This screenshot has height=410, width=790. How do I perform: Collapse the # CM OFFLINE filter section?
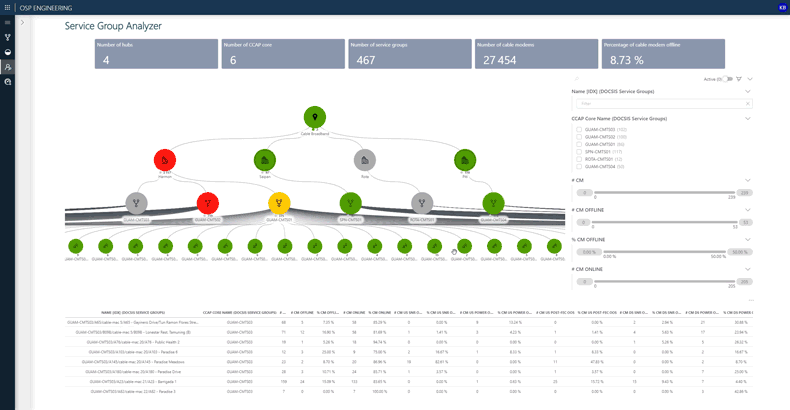point(748,210)
